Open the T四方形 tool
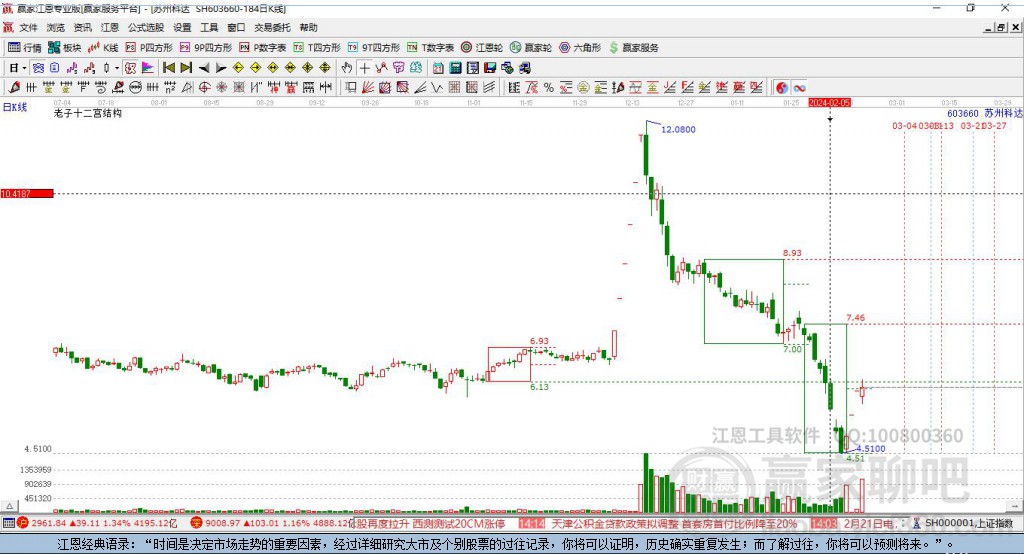This screenshot has width=1024, height=554. (x=317, y=48)
